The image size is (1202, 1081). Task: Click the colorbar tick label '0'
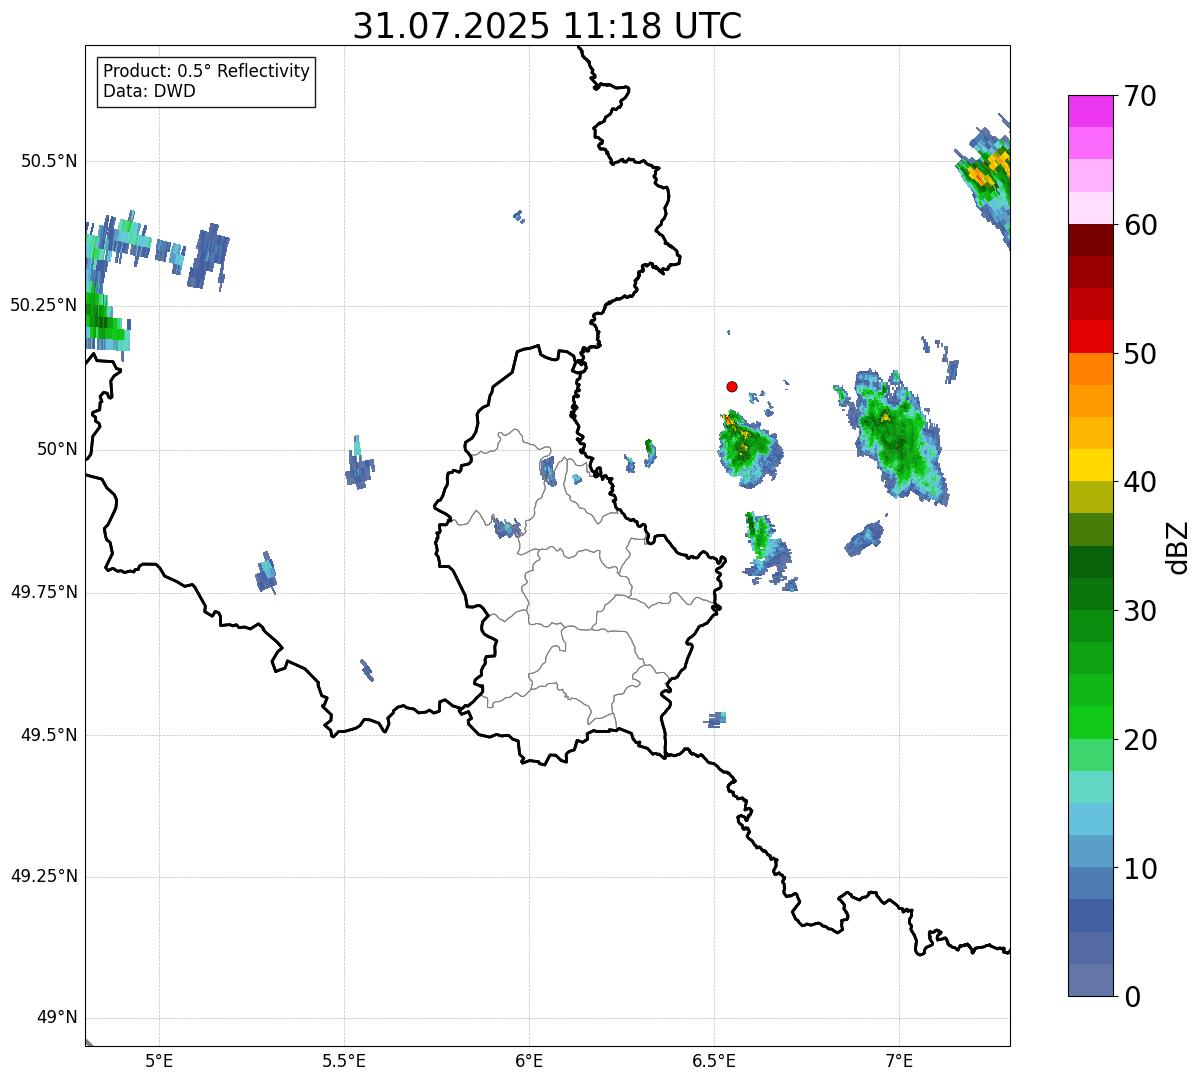point(1132,997)
